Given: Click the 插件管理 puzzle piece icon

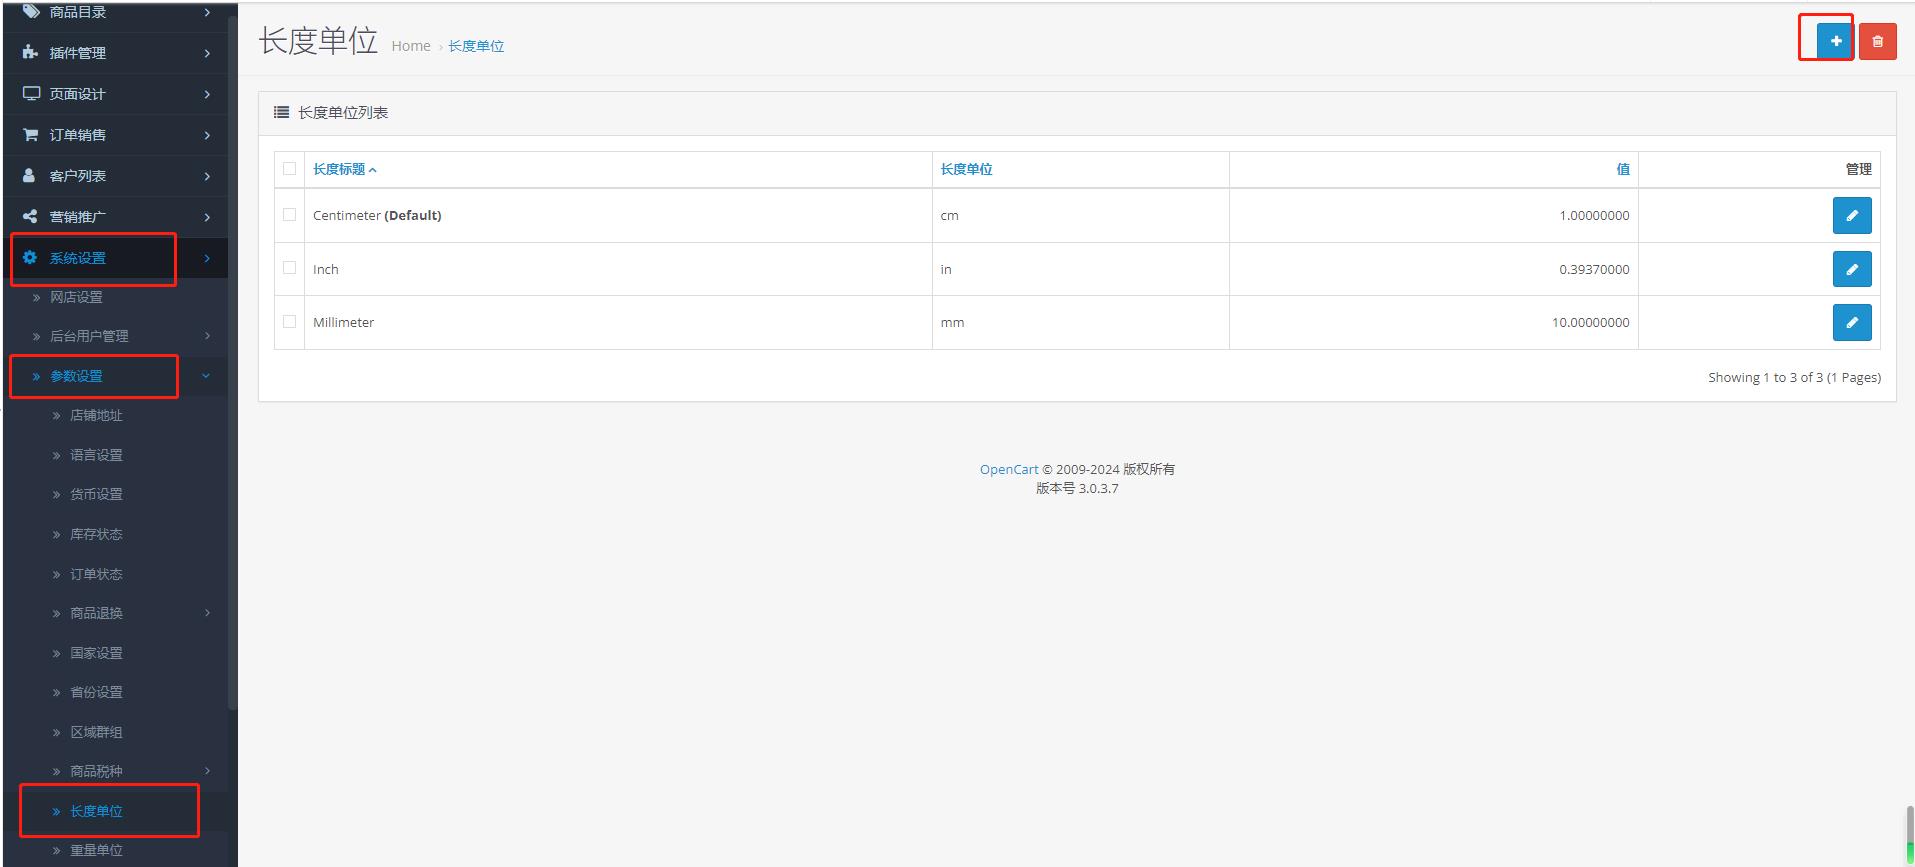Looking at the screenshot, I should (30, 53).
